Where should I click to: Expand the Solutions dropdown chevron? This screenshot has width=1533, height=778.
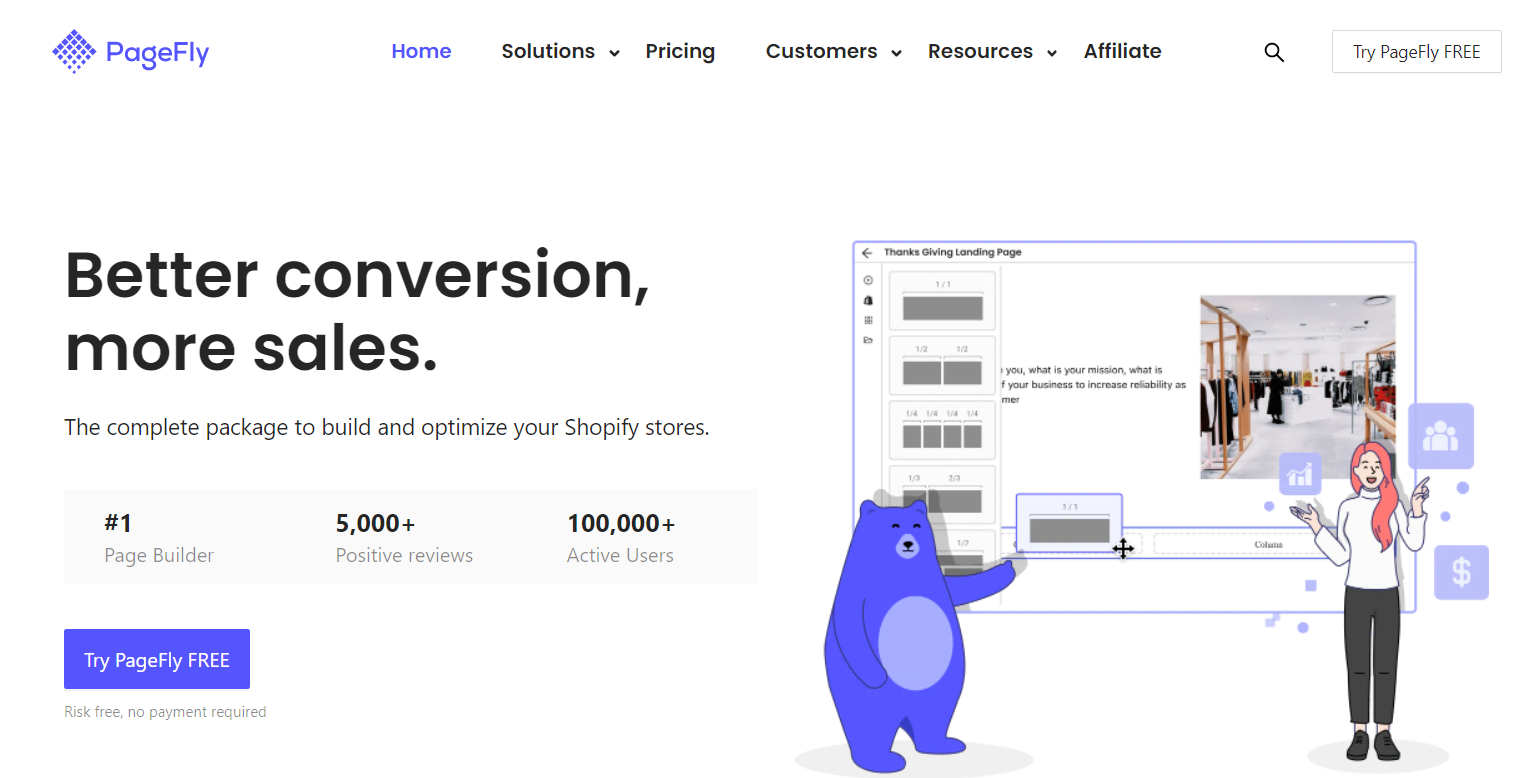point(614,53)
